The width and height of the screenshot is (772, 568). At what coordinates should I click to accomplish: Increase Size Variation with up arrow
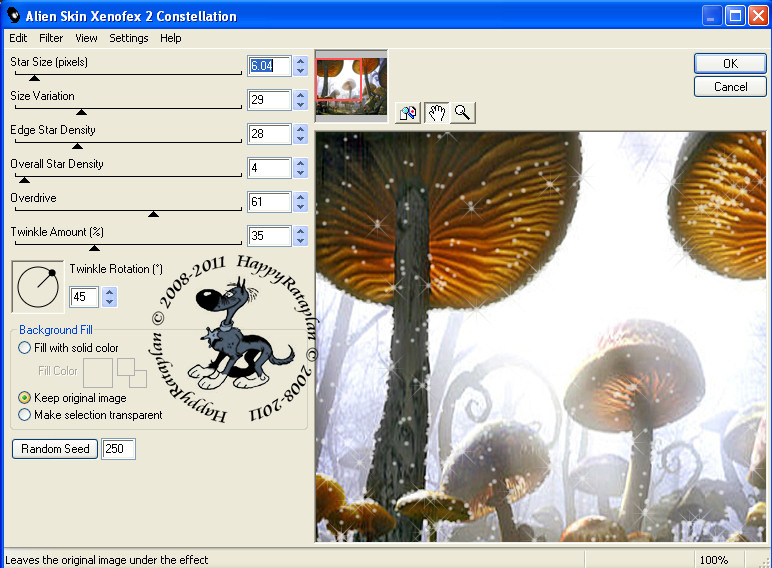300,95
